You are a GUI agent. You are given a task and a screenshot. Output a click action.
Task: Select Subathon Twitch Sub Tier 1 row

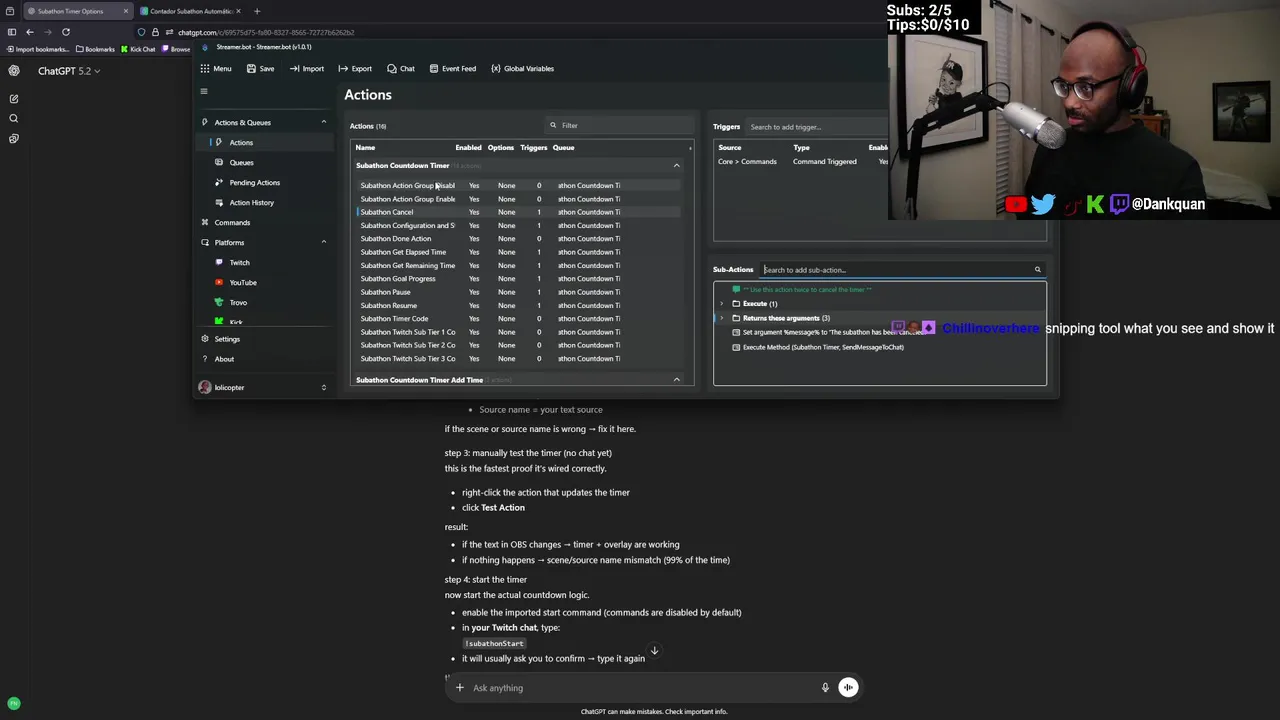(x=518, y=332)
